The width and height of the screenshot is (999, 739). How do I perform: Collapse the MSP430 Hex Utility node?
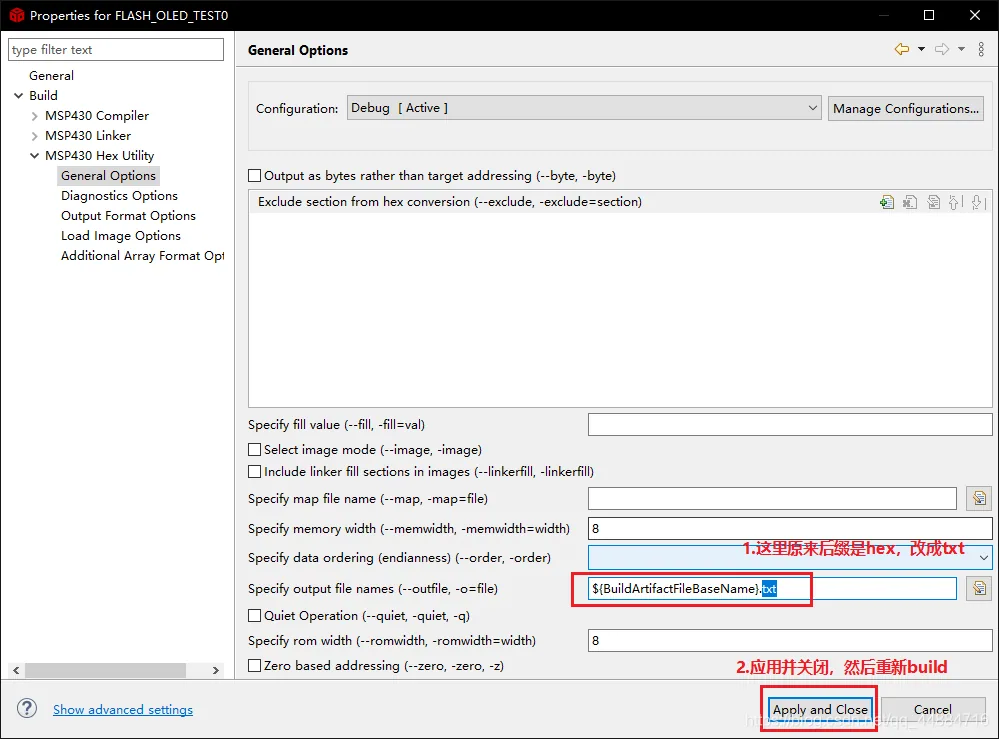[34, 155]
